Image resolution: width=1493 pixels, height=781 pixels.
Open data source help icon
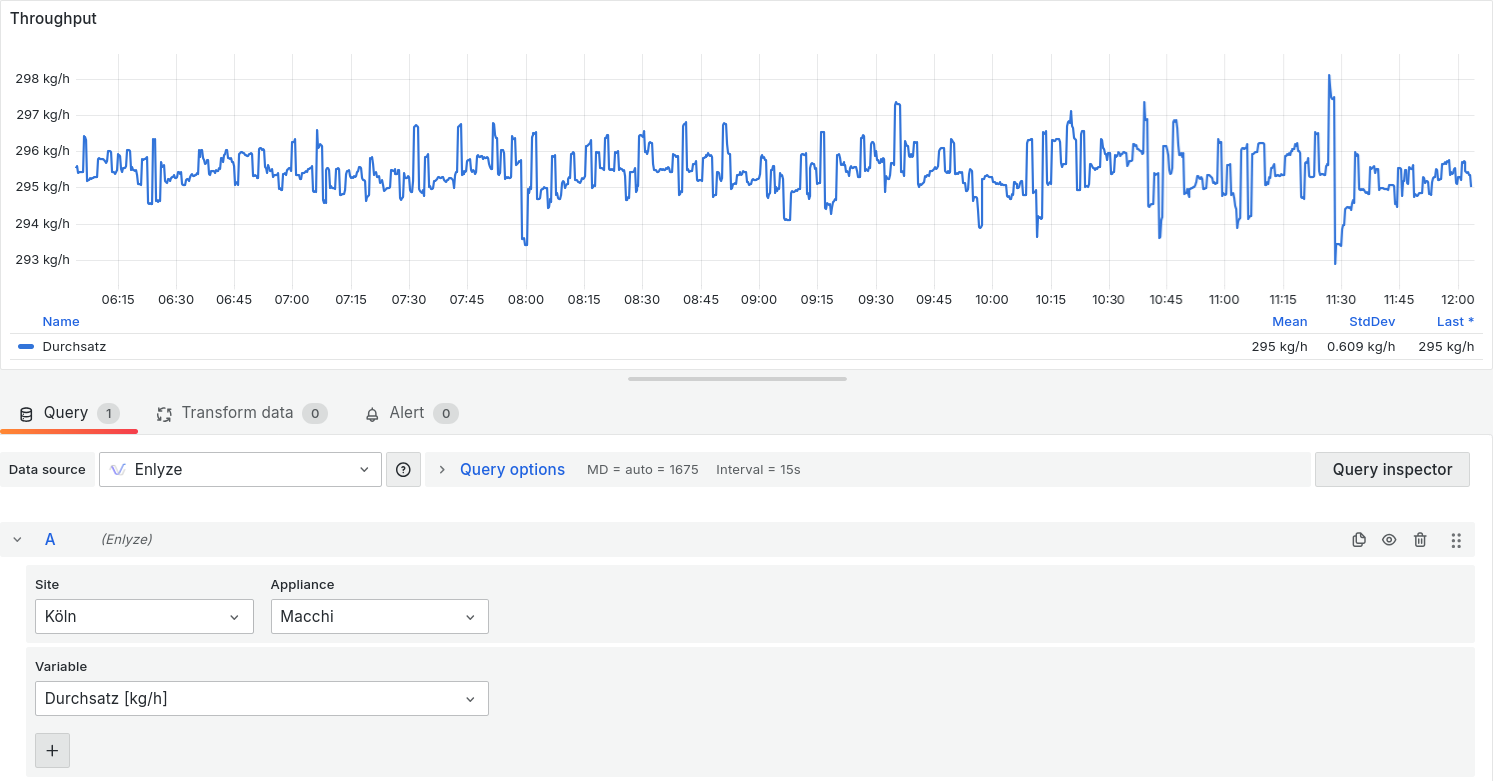pos(403,470)
